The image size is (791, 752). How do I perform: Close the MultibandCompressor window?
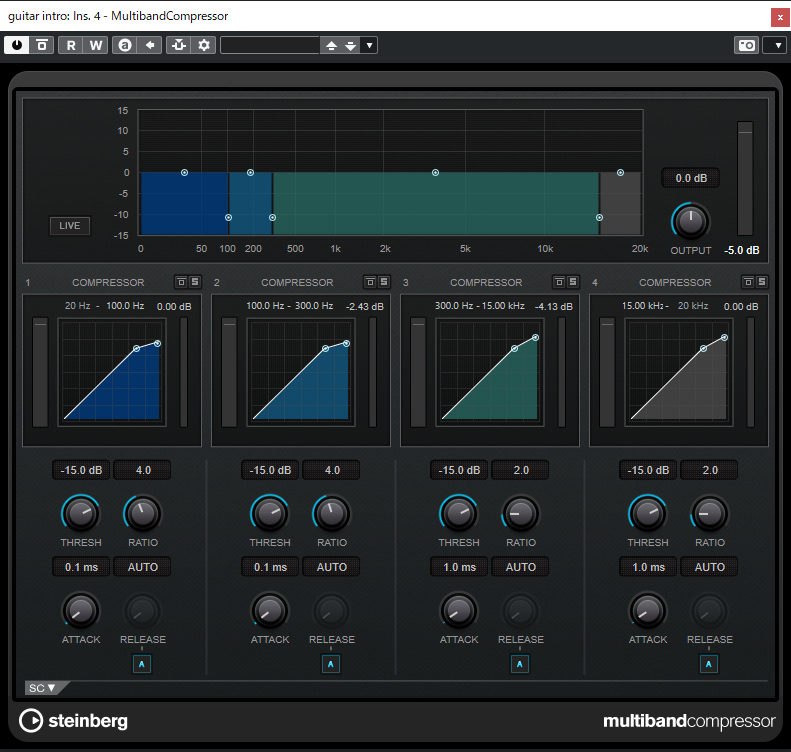780,17
